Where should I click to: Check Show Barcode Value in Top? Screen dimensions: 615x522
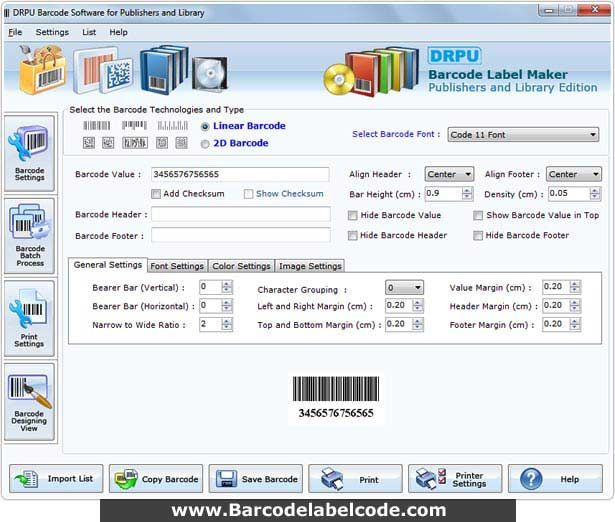(x=478, y=215)
